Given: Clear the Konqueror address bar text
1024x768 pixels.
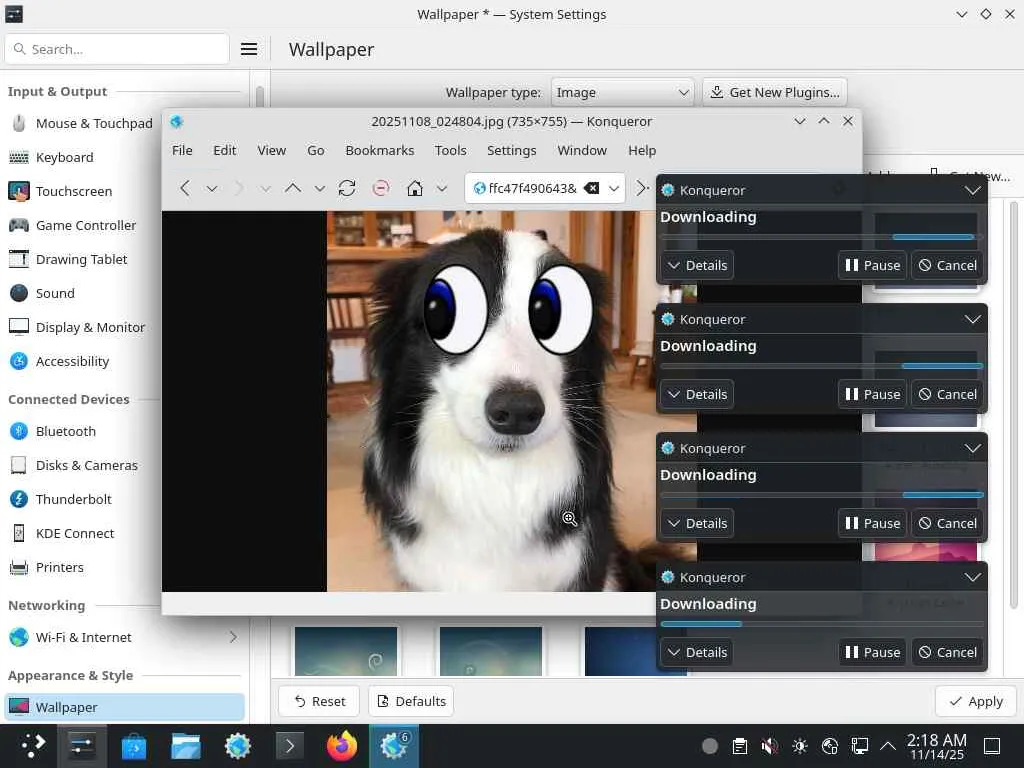Looking at the screenshot, I should click(591, 188).
